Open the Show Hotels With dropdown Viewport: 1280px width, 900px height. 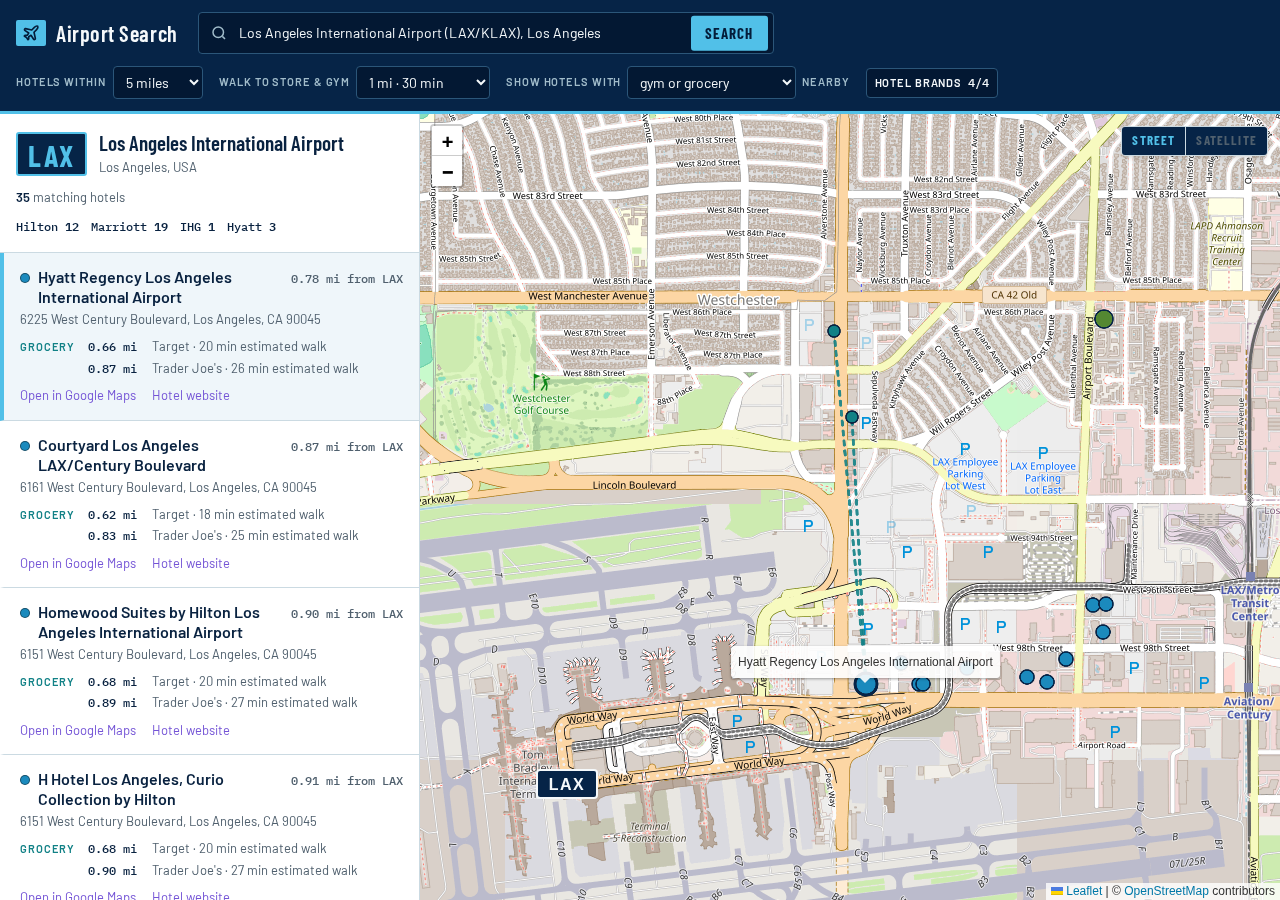pos(711,82)
